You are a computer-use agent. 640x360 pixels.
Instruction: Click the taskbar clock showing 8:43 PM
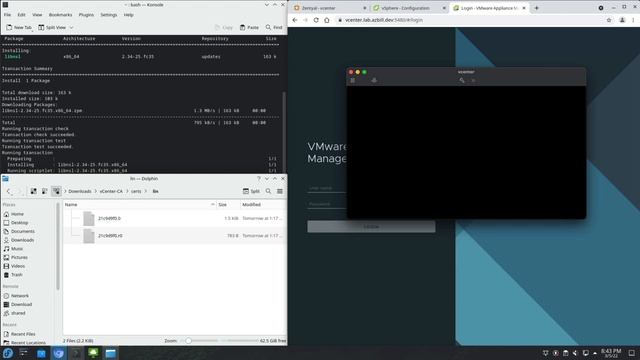click(611, 353)
